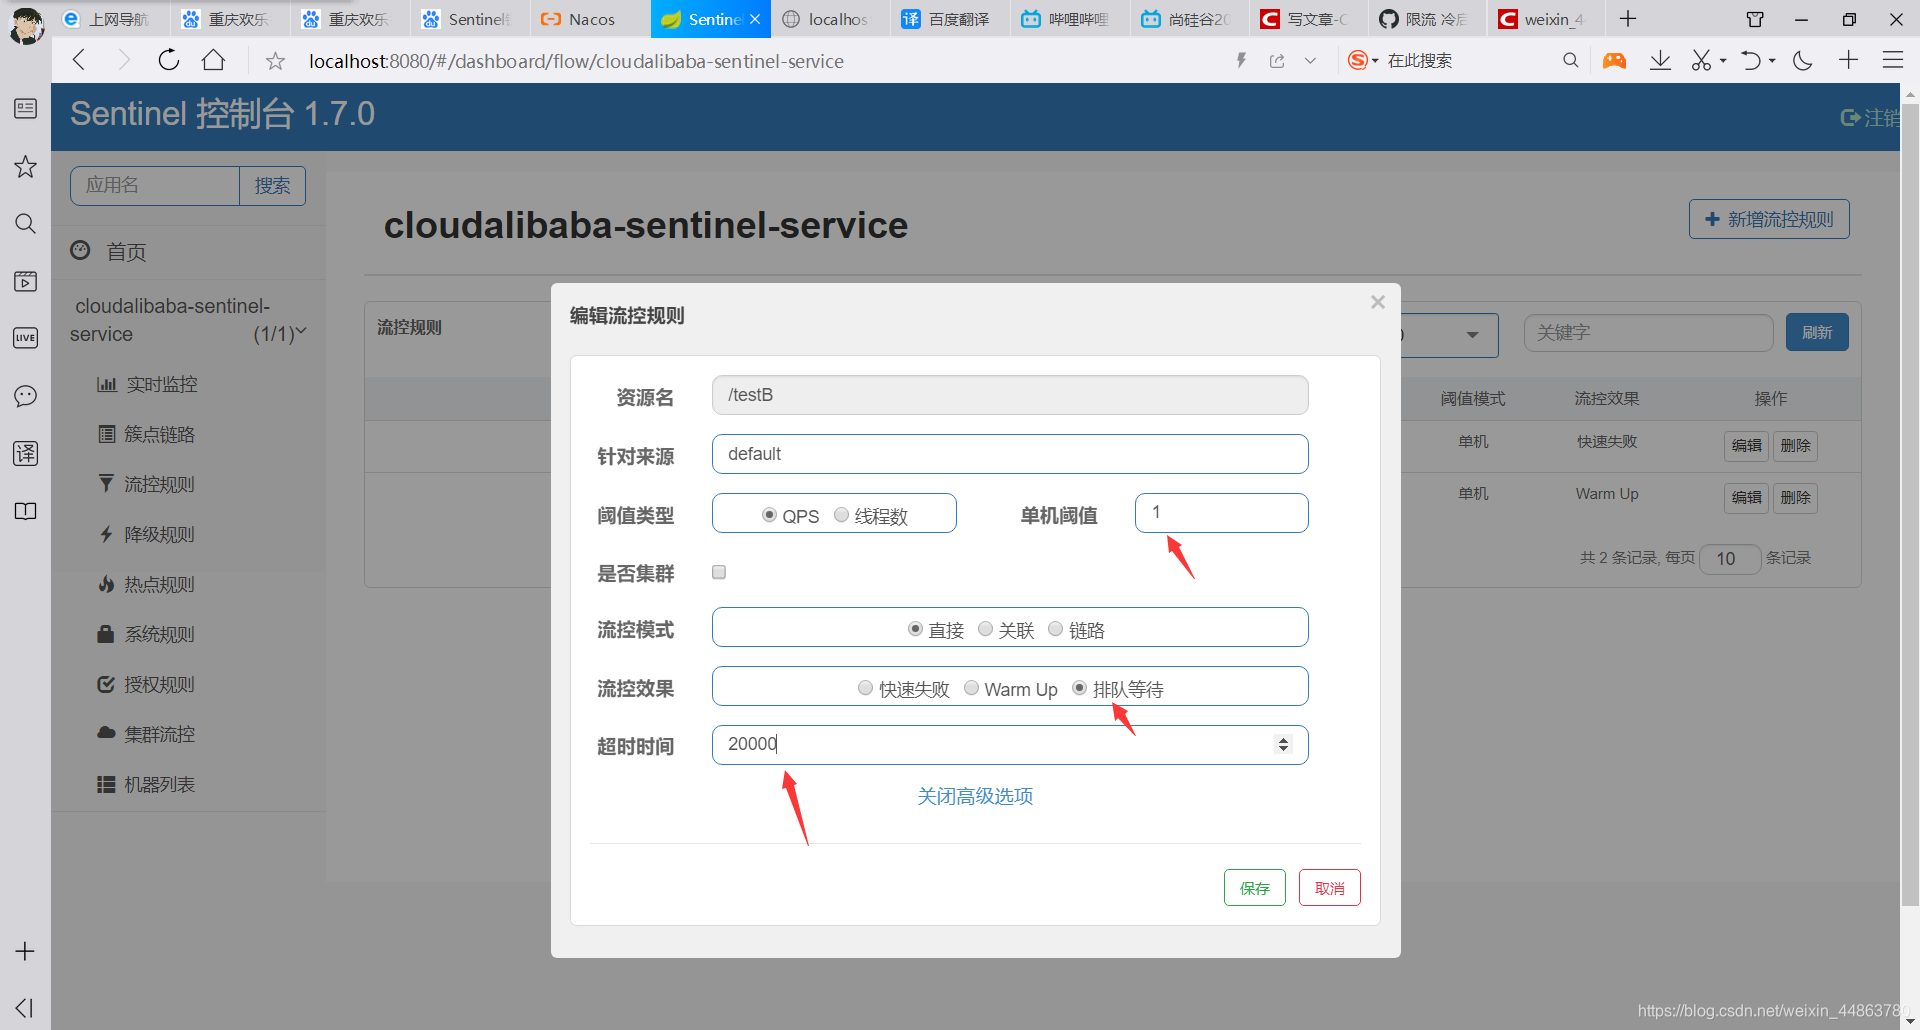This screenshot has width=1920, height=1030.
Task: Click the 超时时间 input field
Action: (x=1010, y=745)
